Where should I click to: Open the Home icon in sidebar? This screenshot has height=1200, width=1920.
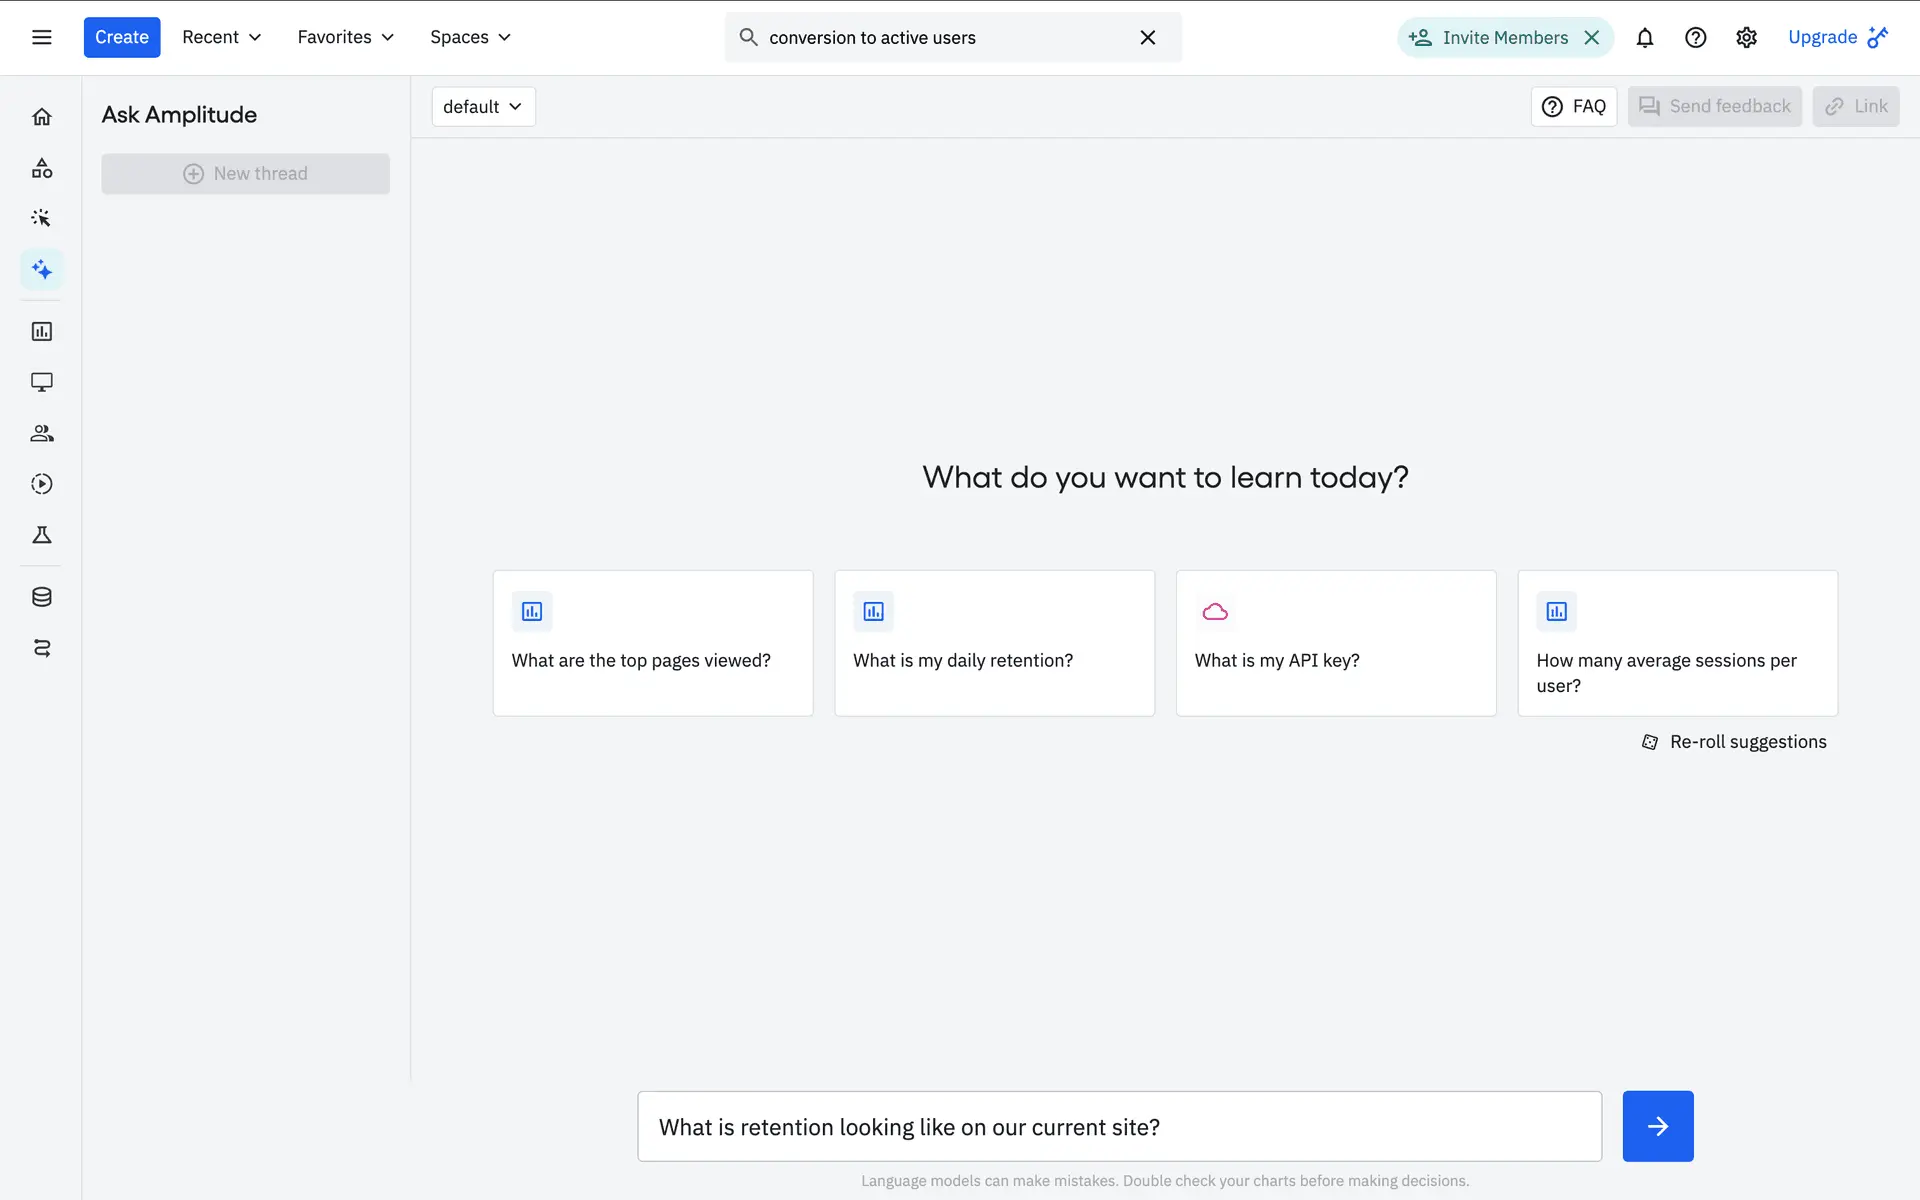[41, 117]
